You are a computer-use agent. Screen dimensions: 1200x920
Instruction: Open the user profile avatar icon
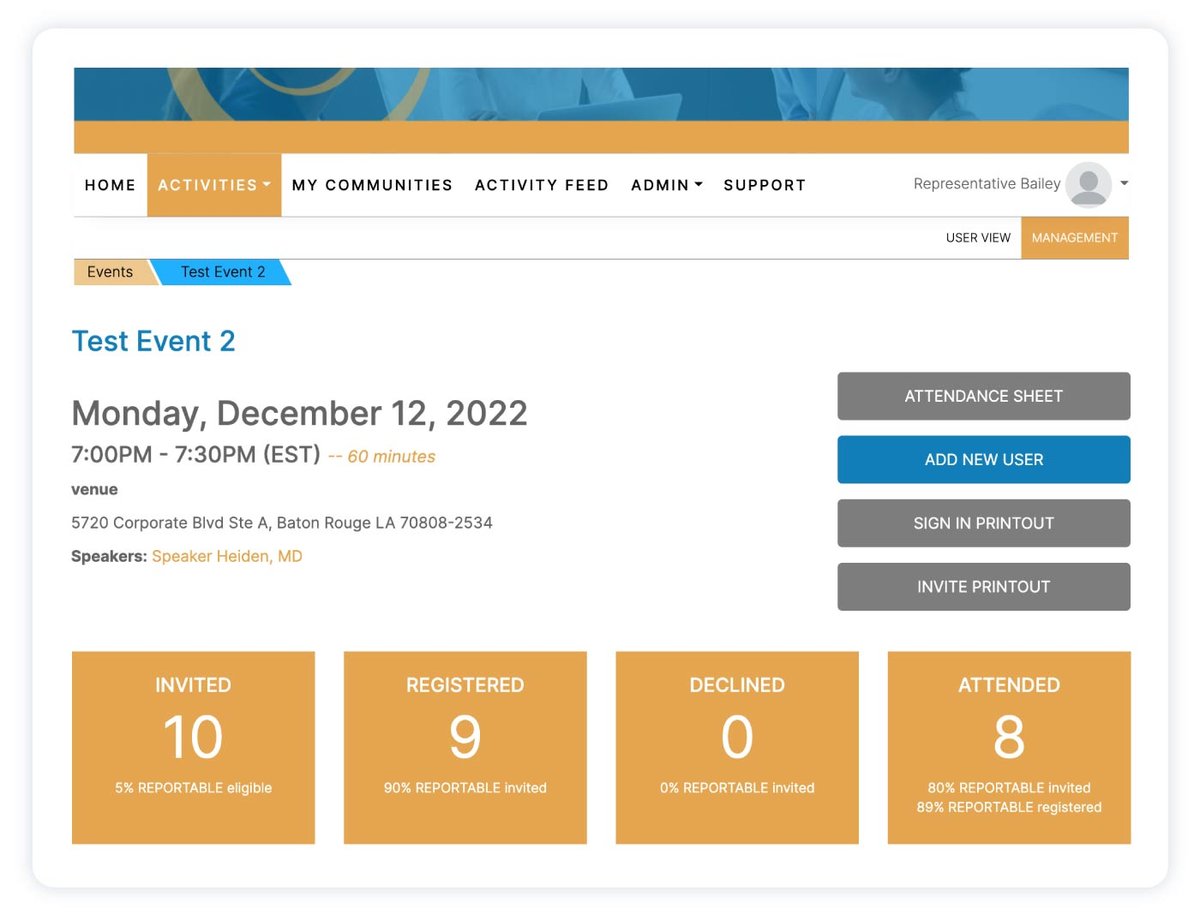click(1089, 184)
